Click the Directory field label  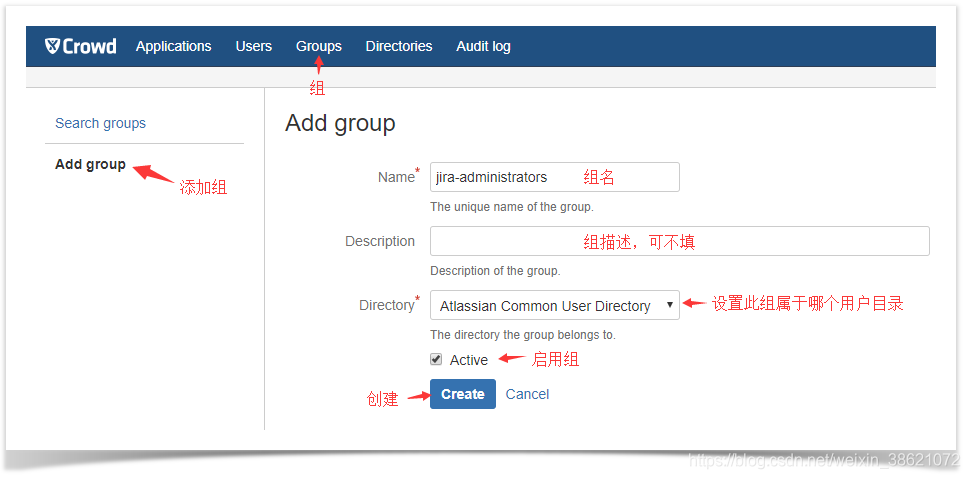pos(387,305)
